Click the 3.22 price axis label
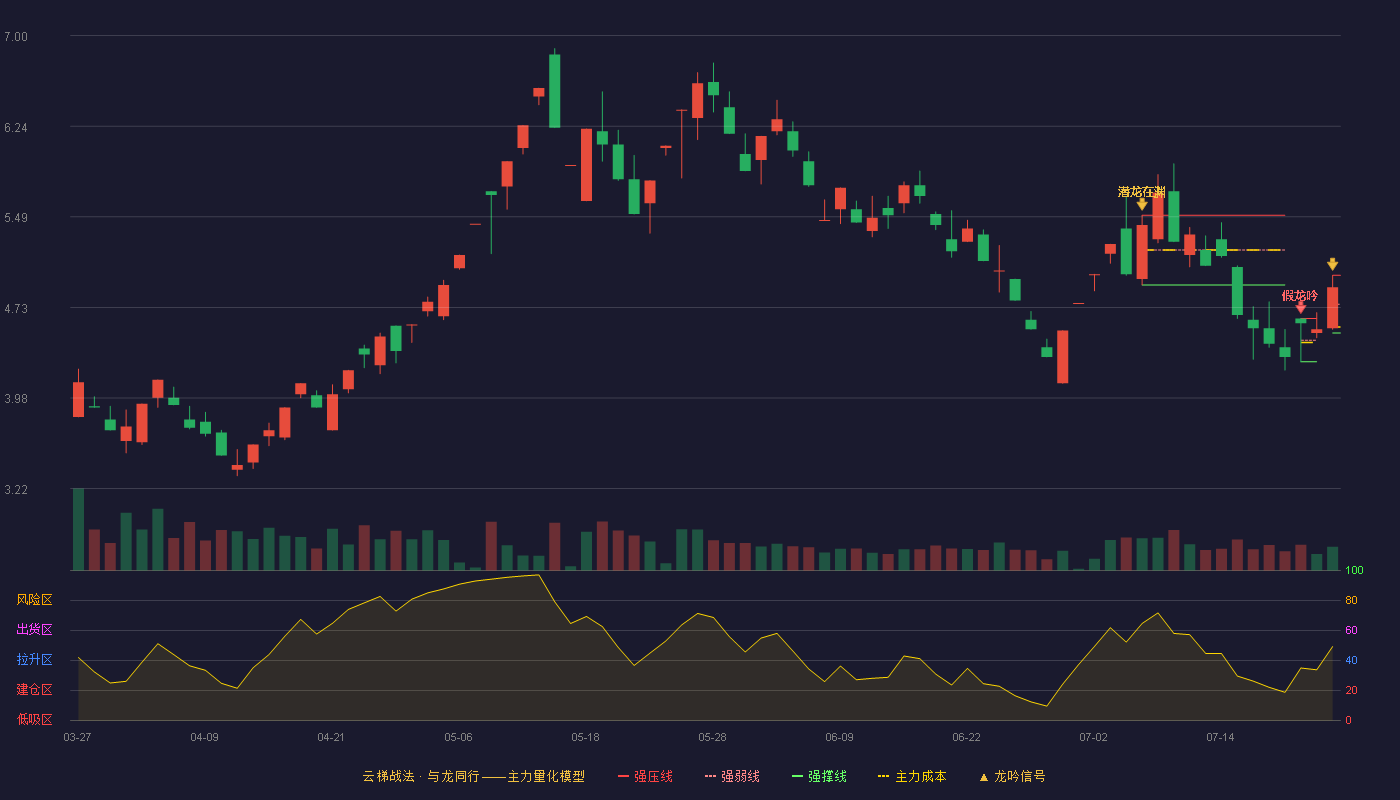Viewport: 1400px width, 800px height. pos(16,490)
